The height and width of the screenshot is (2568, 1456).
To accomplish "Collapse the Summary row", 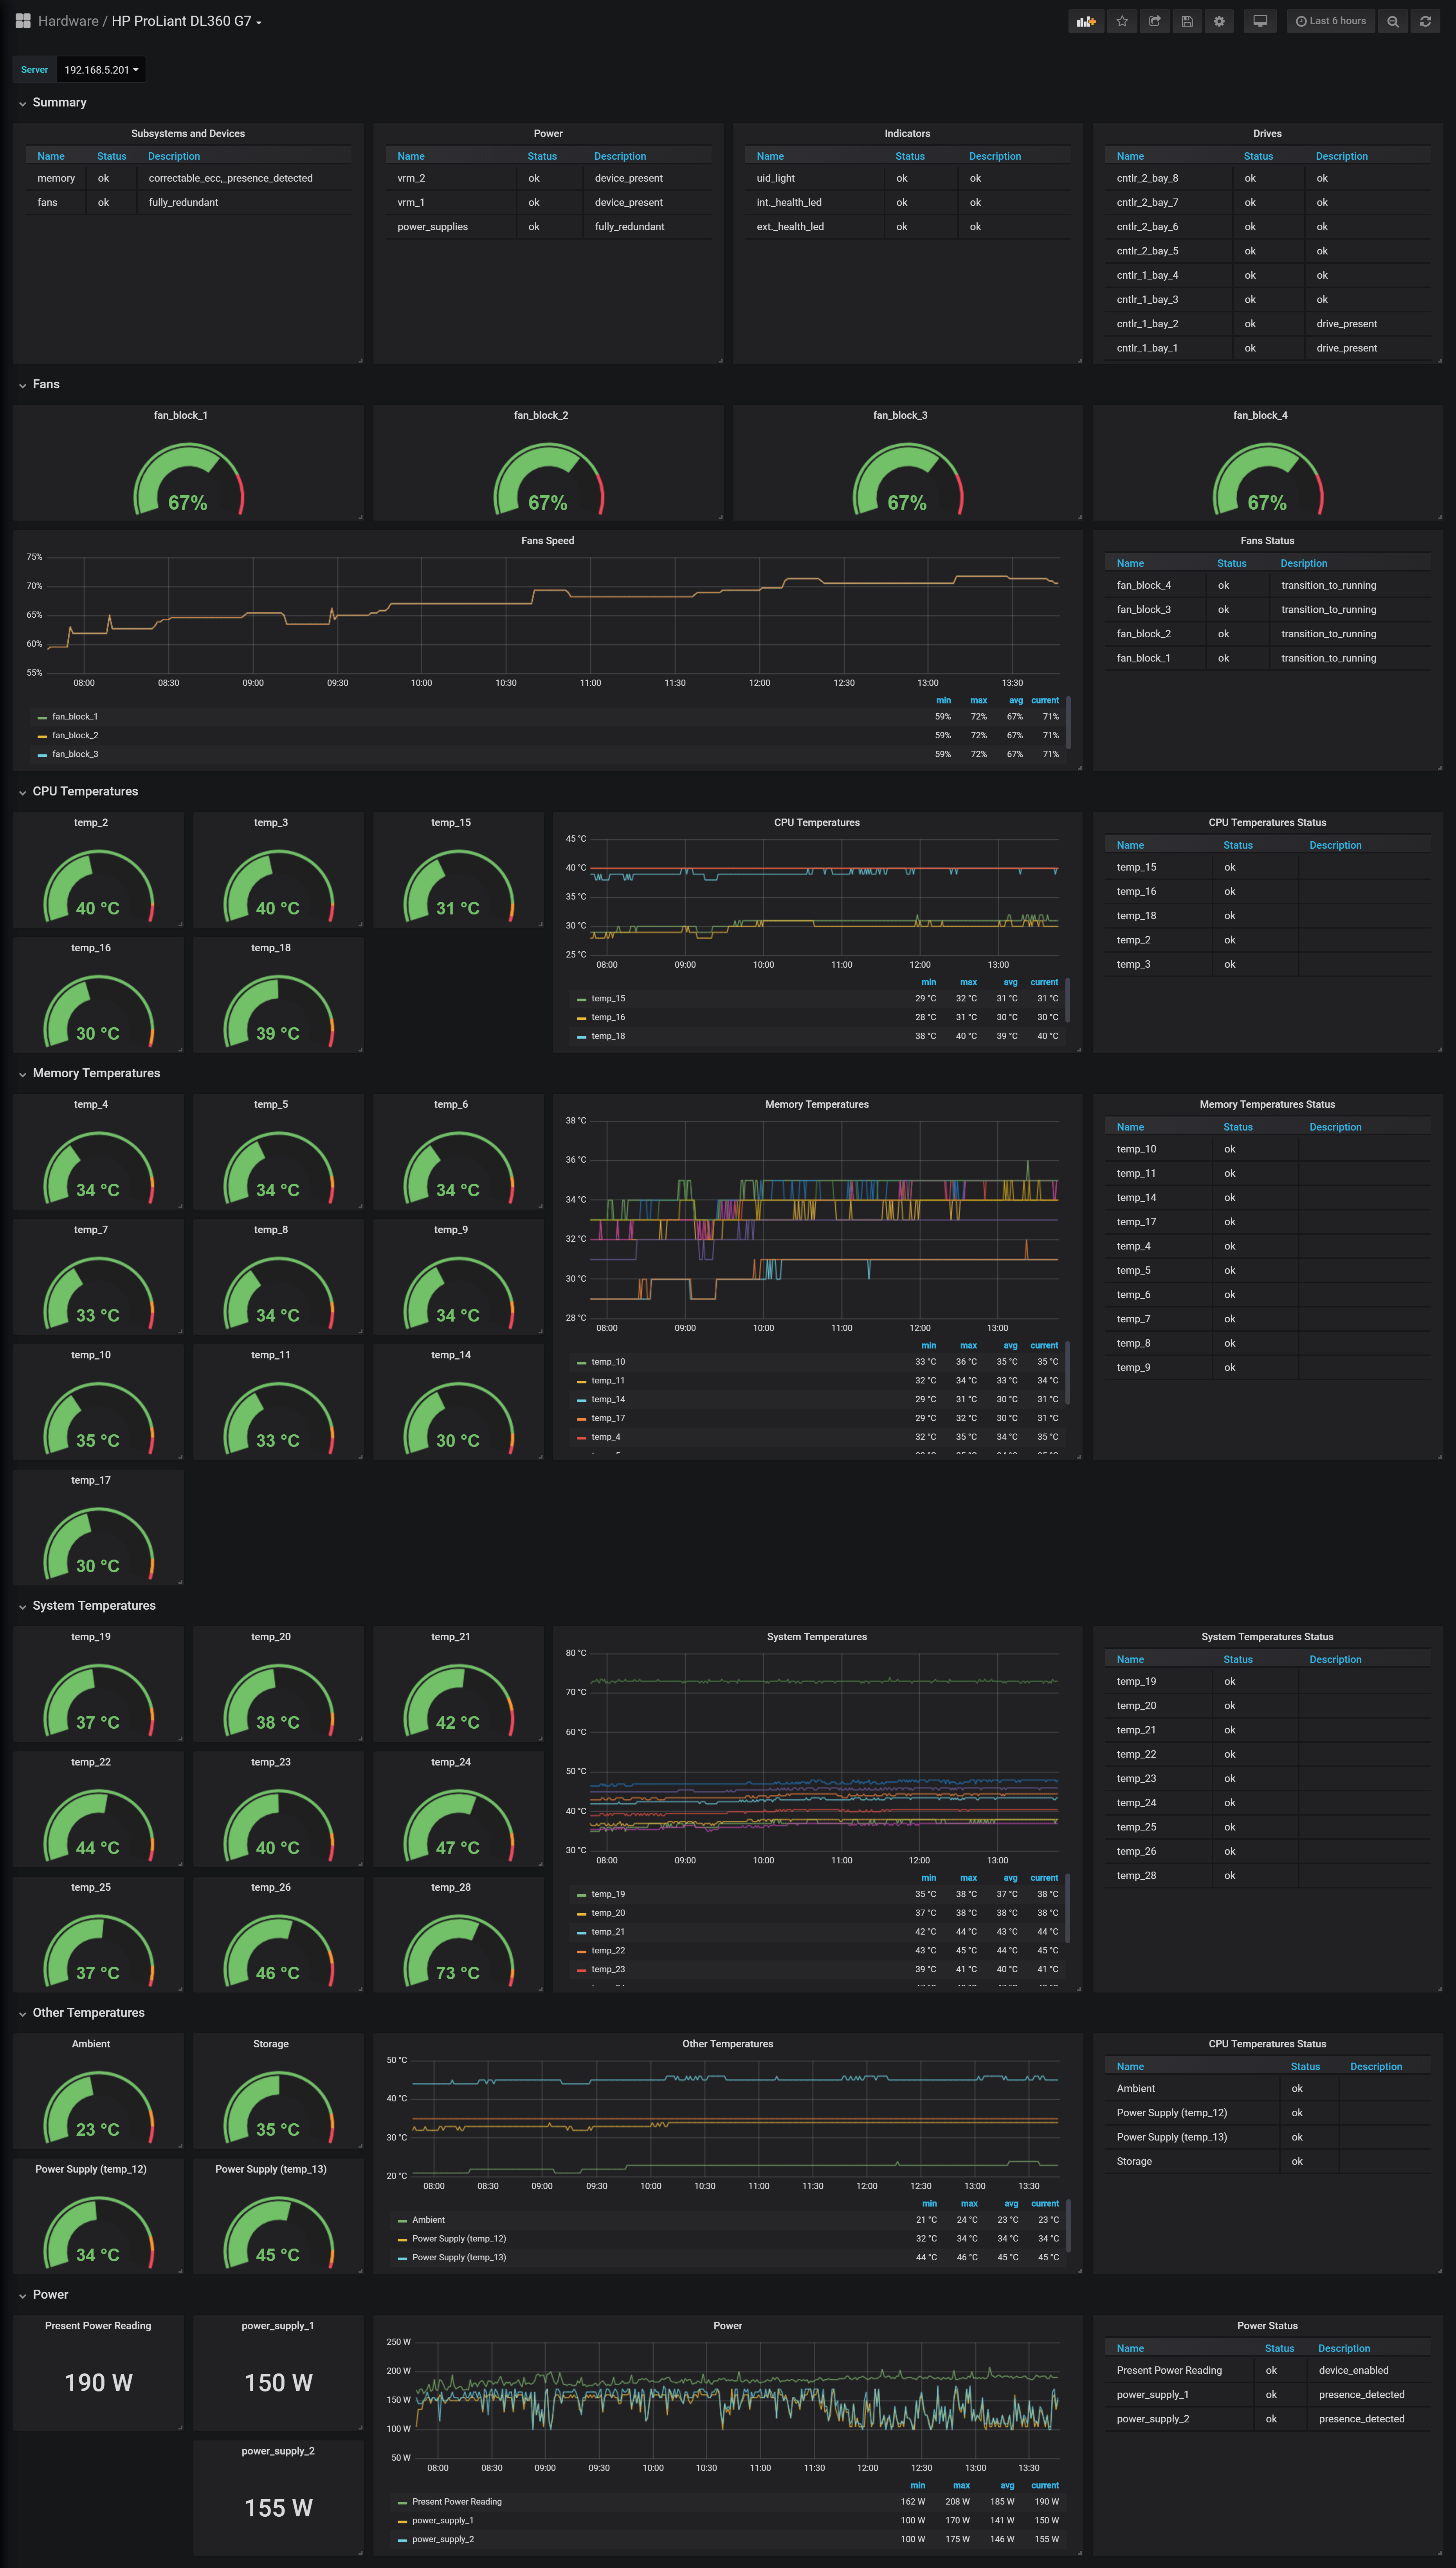I will point(52,103).
